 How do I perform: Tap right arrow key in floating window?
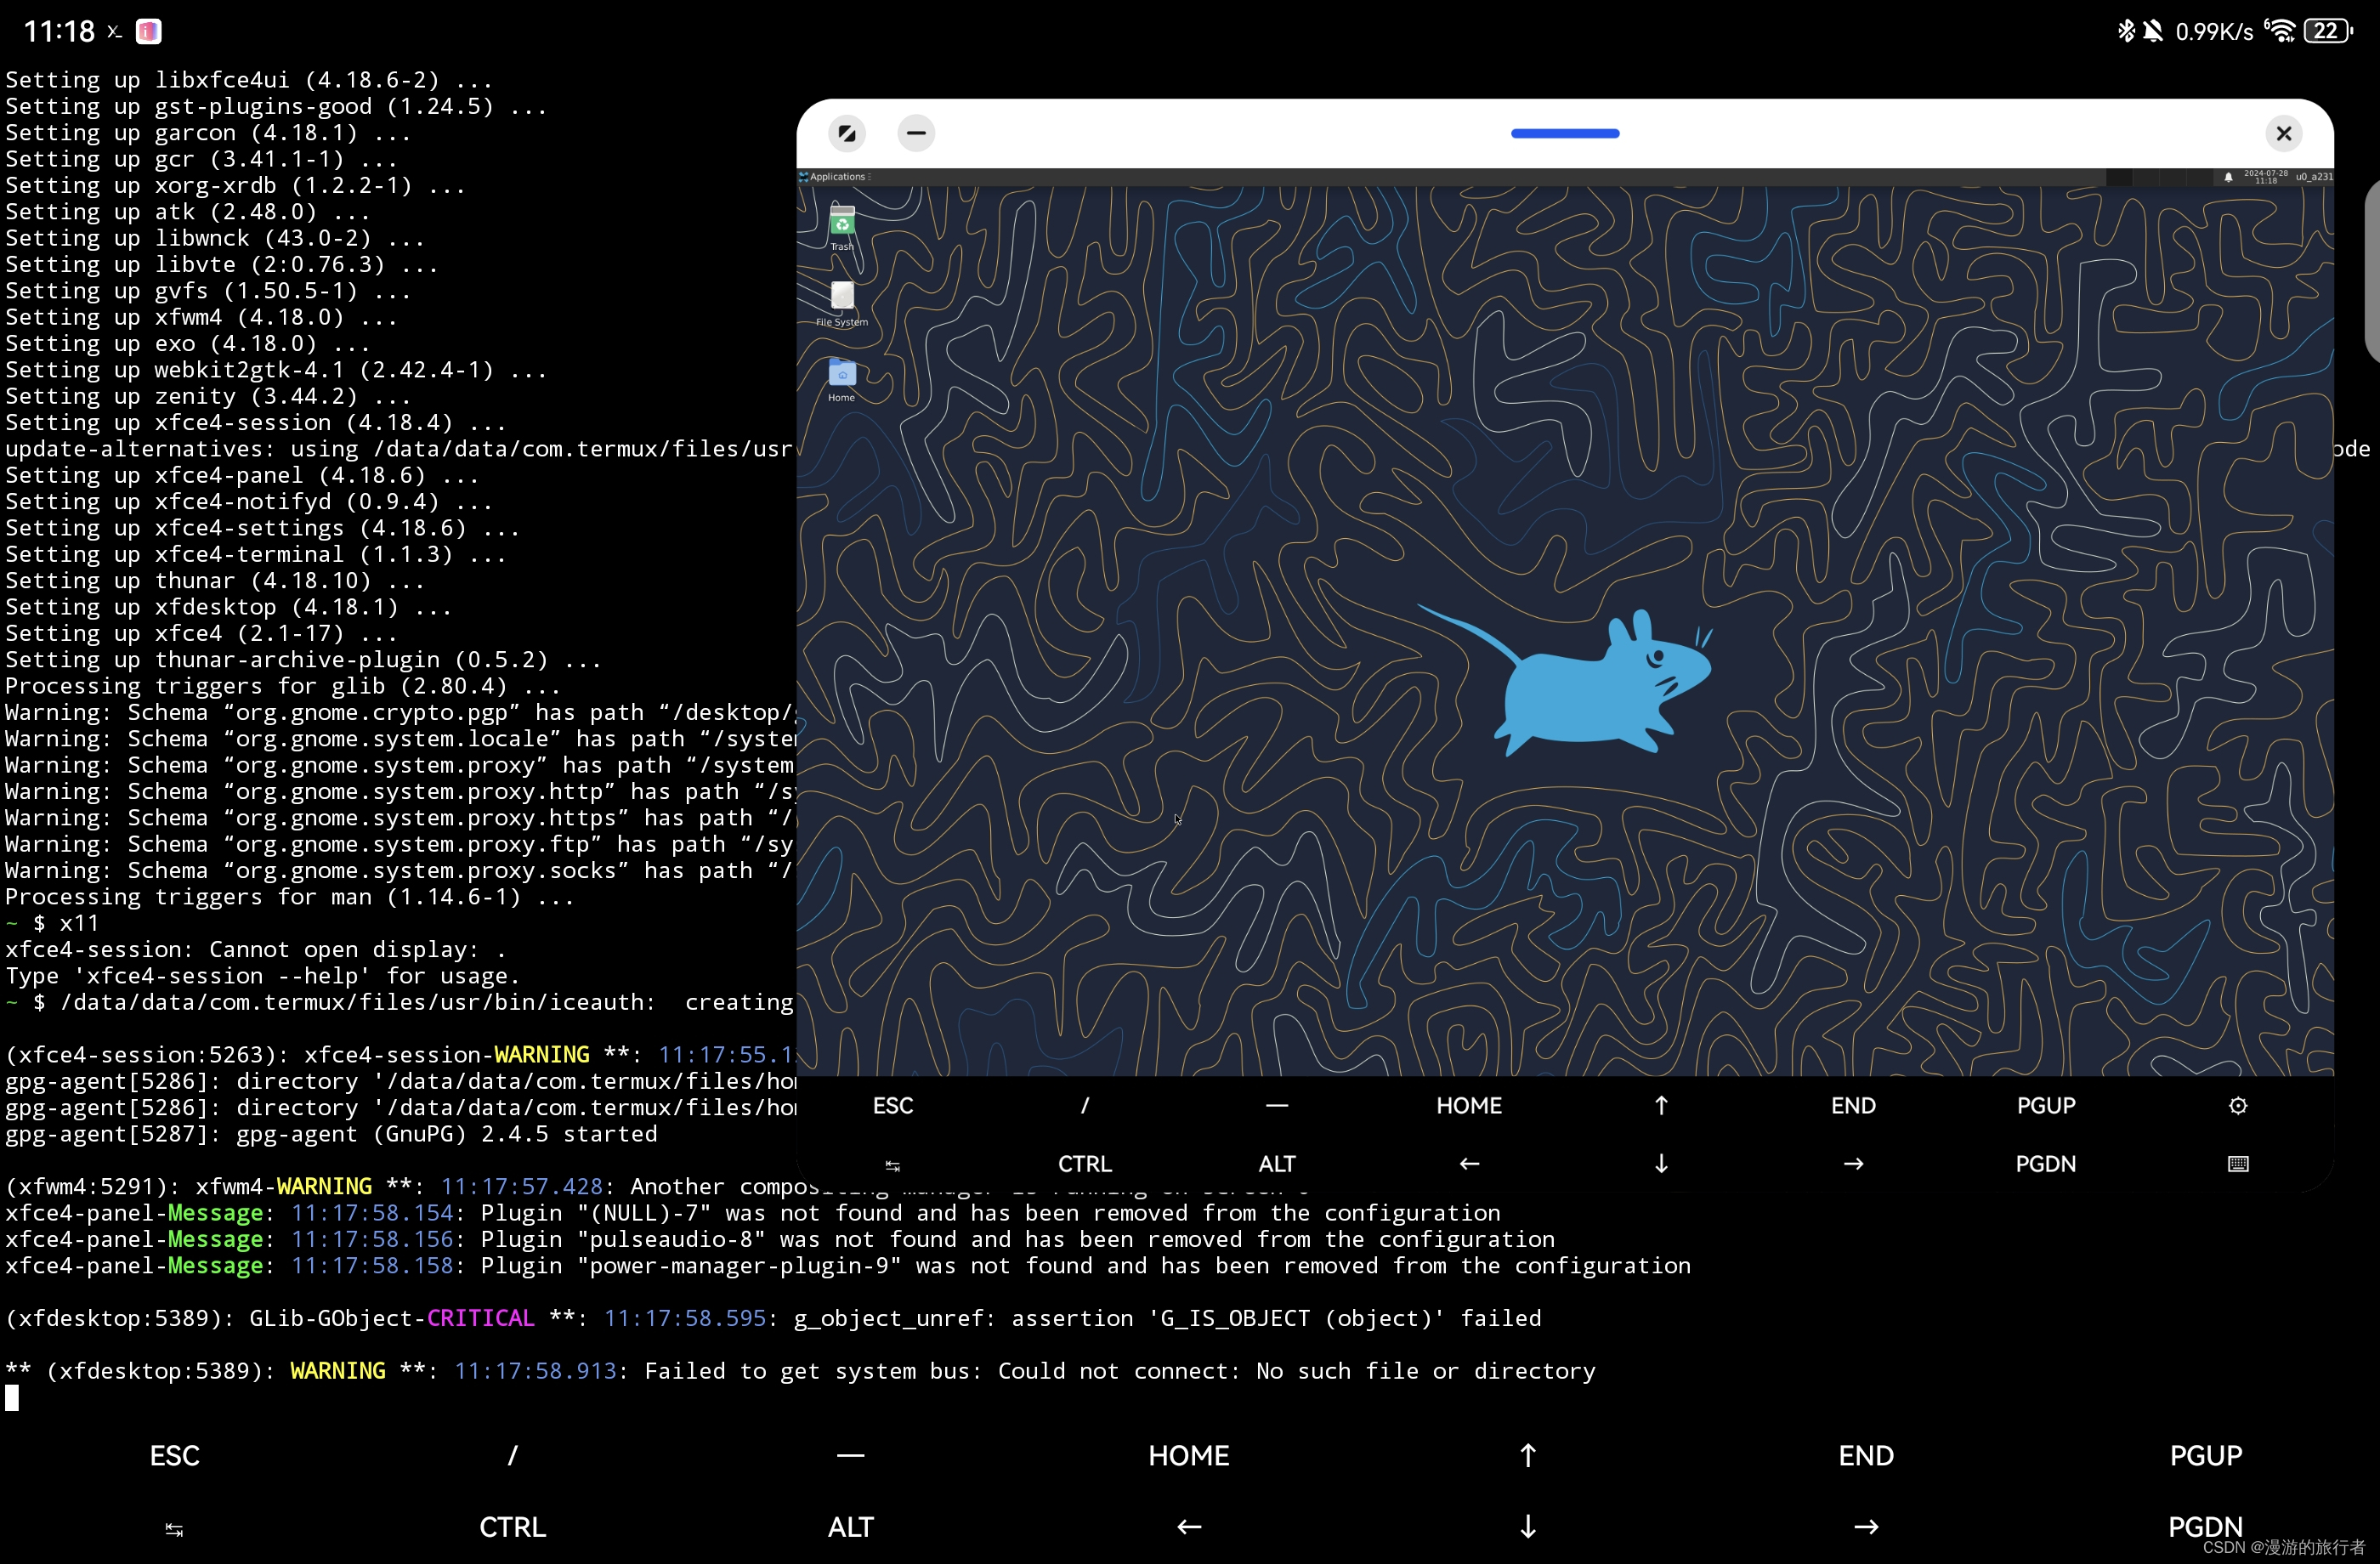pyautogui.click(x=1853, y=1164)
